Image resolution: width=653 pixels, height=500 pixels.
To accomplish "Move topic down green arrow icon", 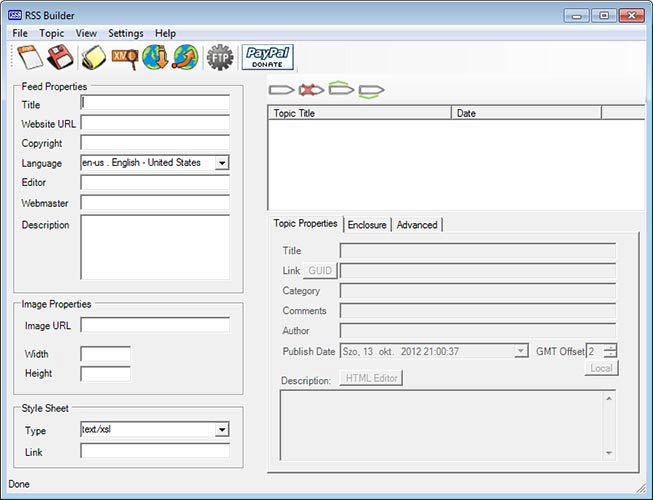I will coord(371,91).
